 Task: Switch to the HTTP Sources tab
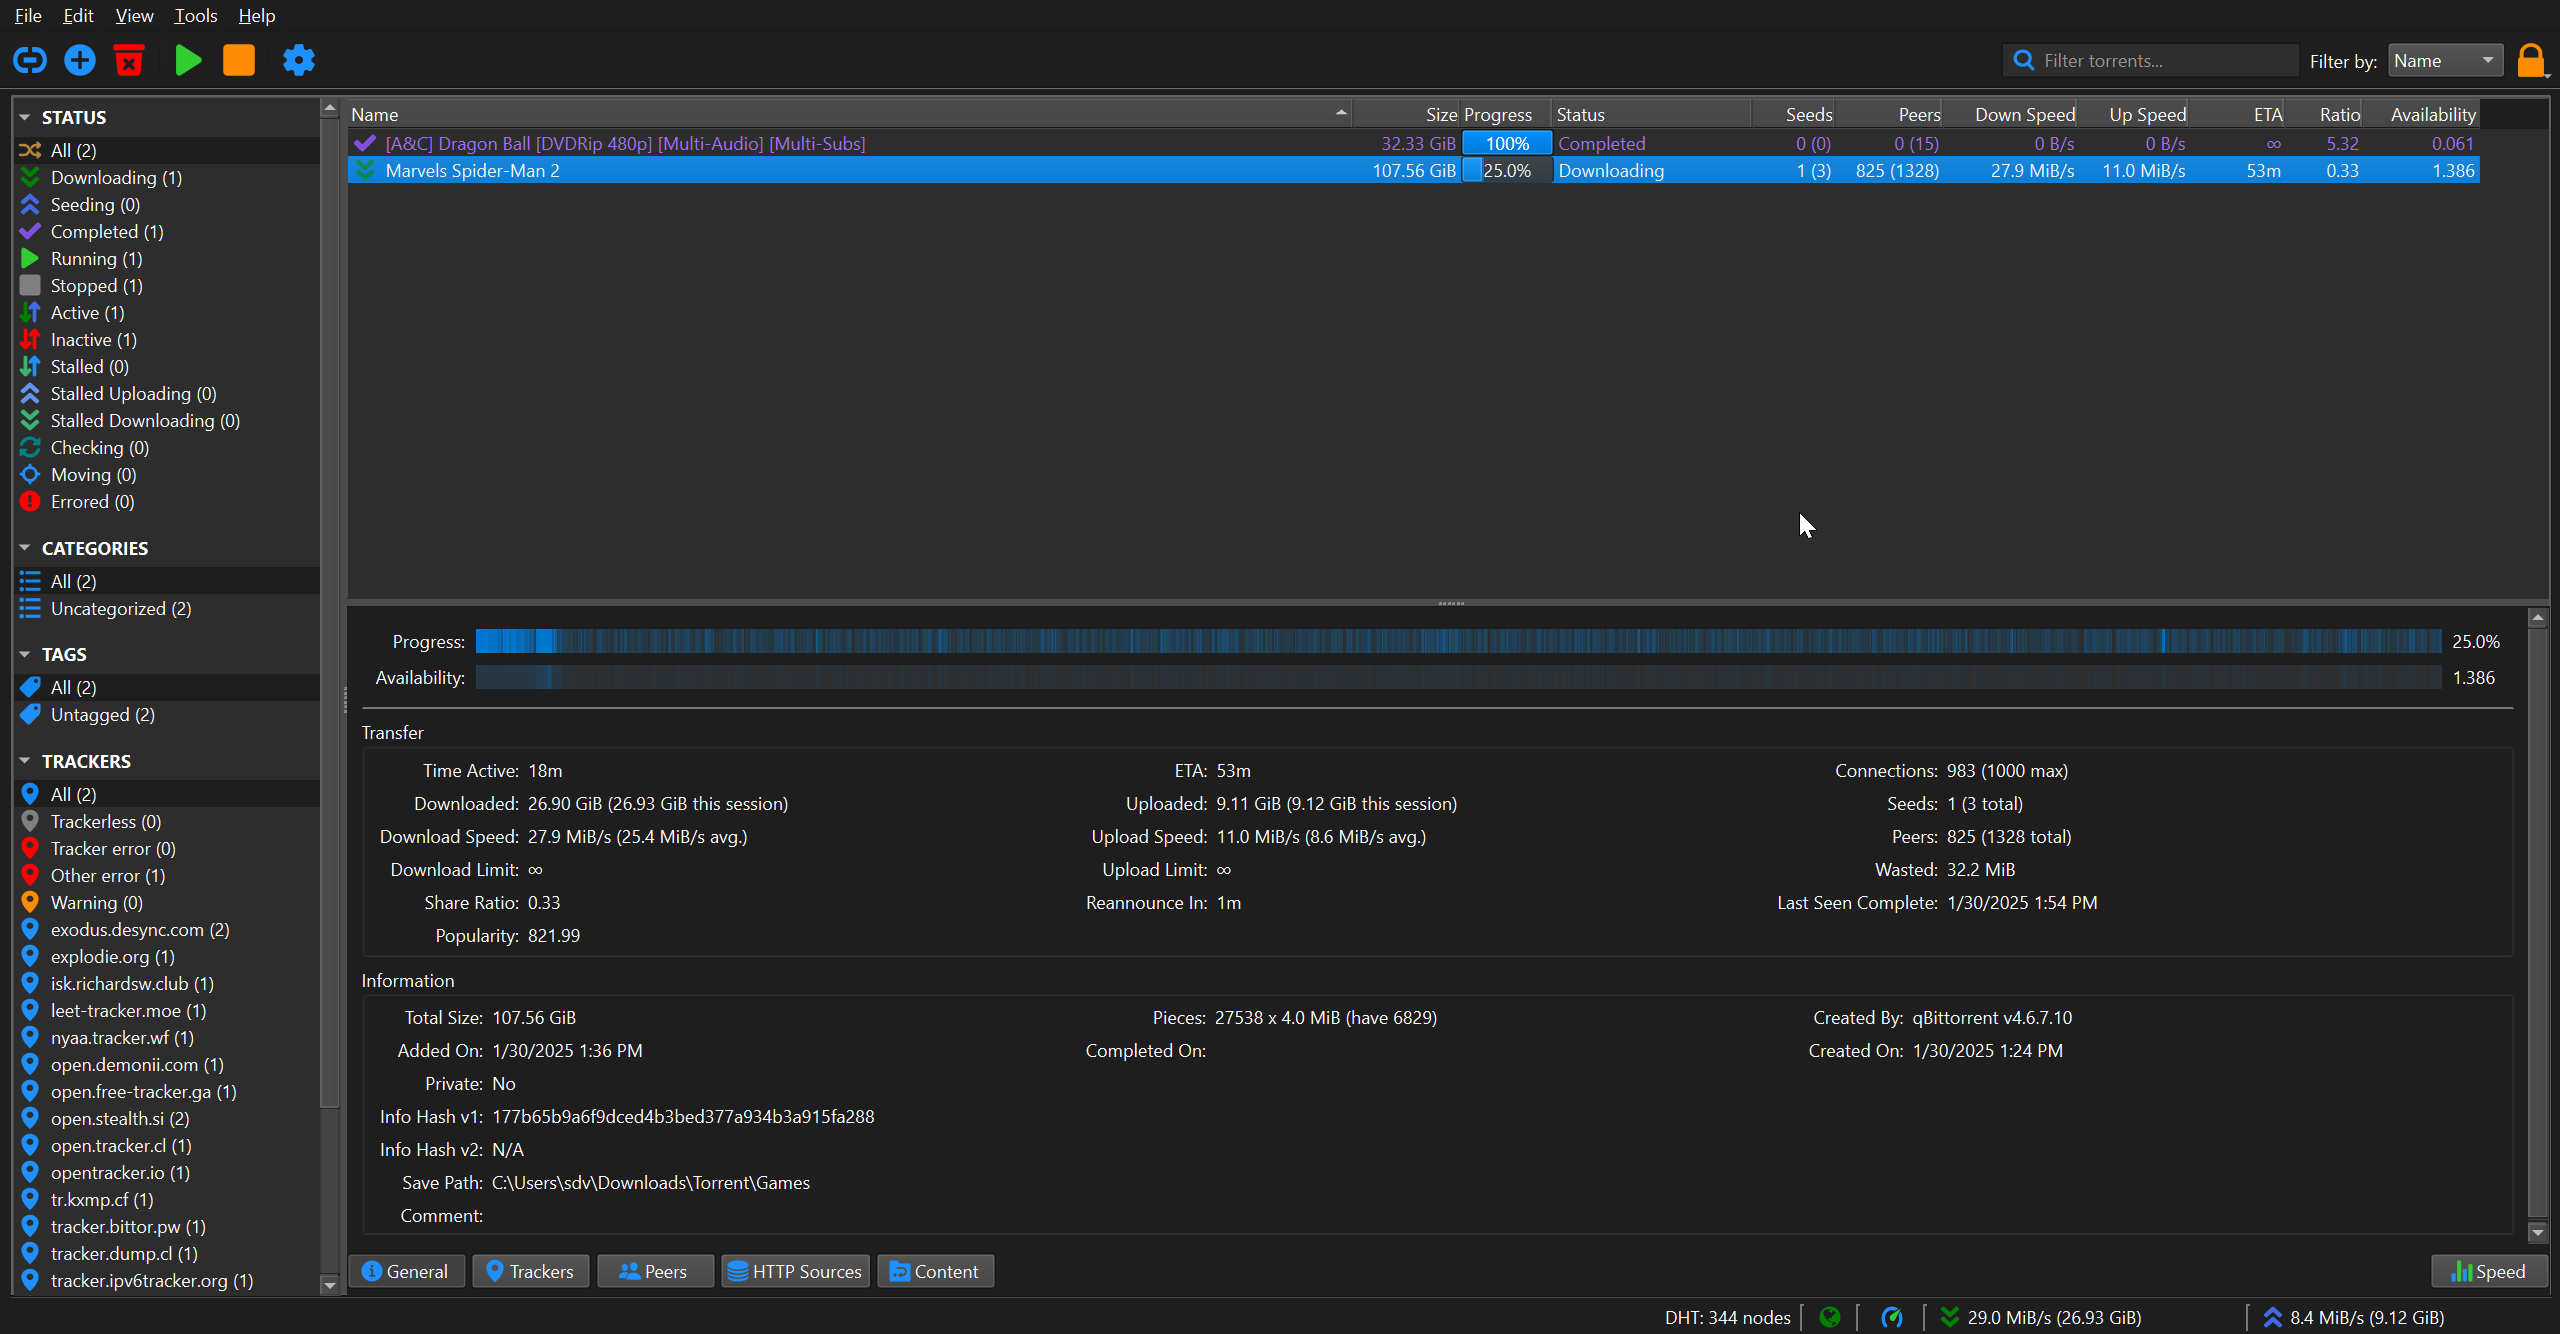click(795, 1271)
